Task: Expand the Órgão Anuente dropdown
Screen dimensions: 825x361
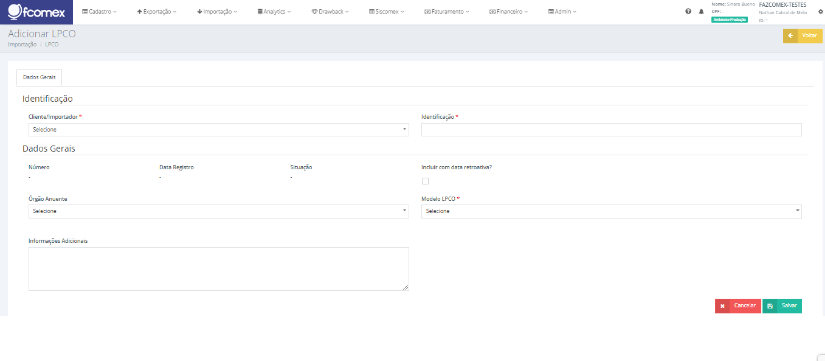Action: point(218,211)
